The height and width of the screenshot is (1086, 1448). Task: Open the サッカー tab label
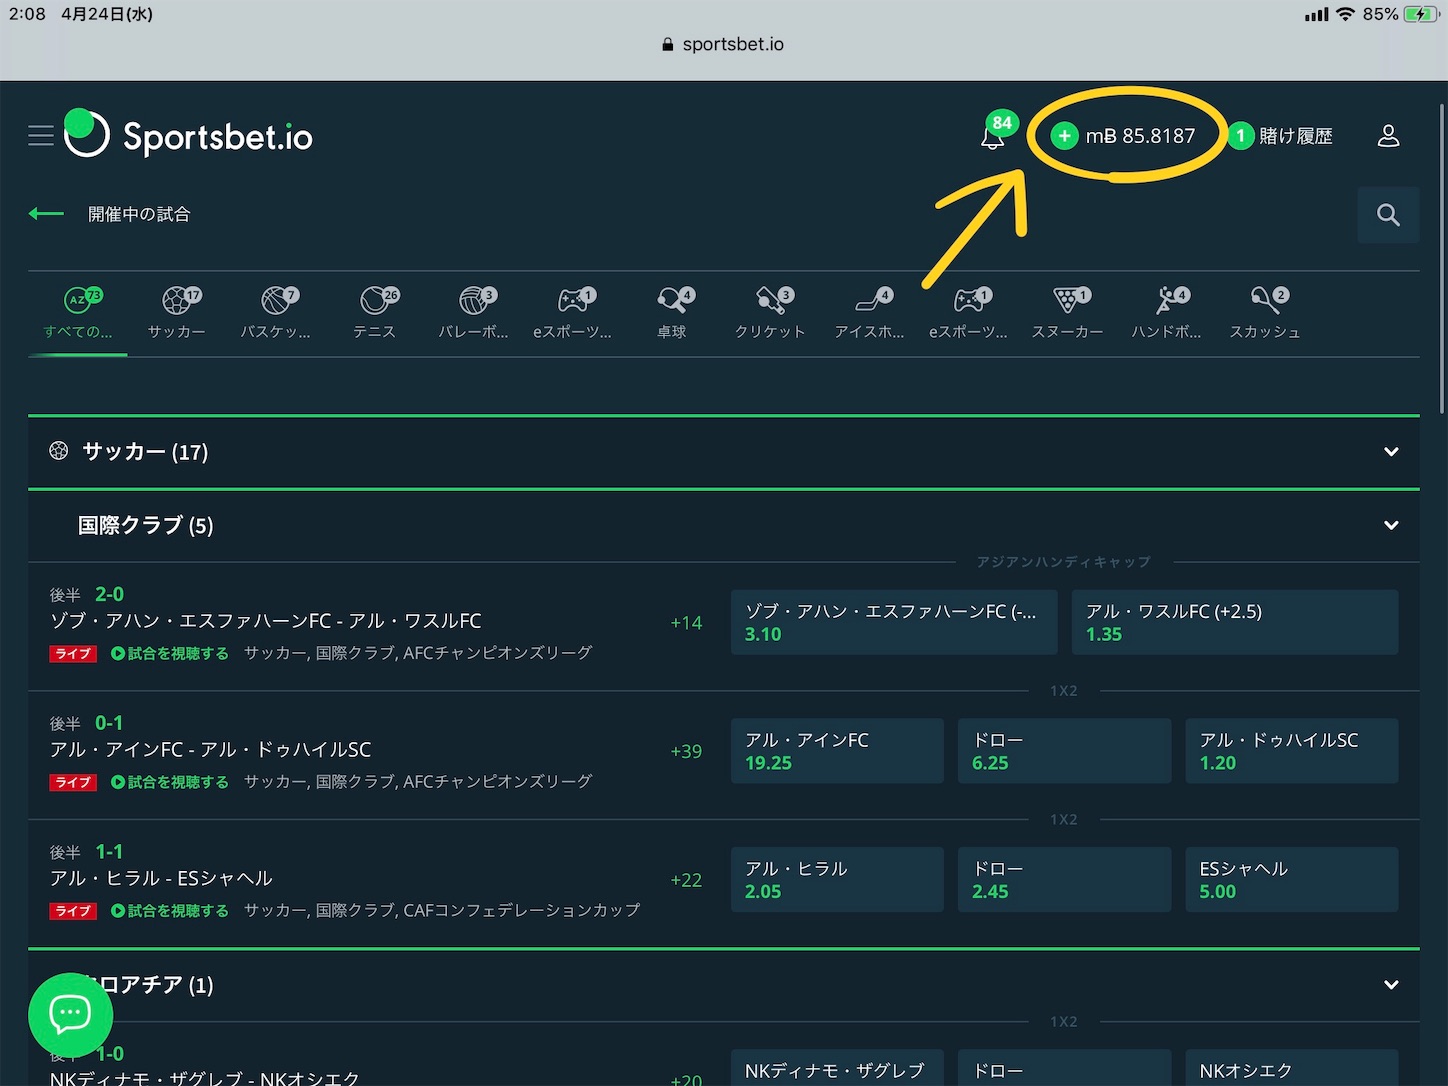pos(177,332)
